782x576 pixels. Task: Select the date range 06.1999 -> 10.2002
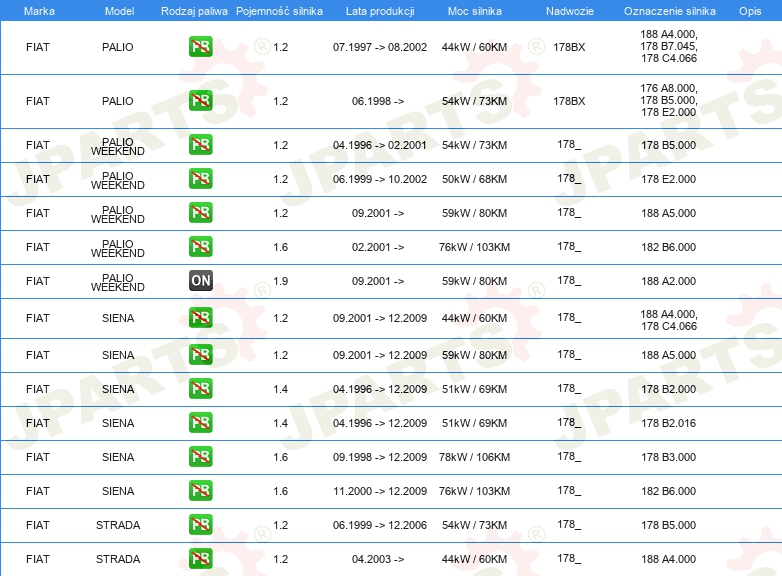tap(380, 179)
